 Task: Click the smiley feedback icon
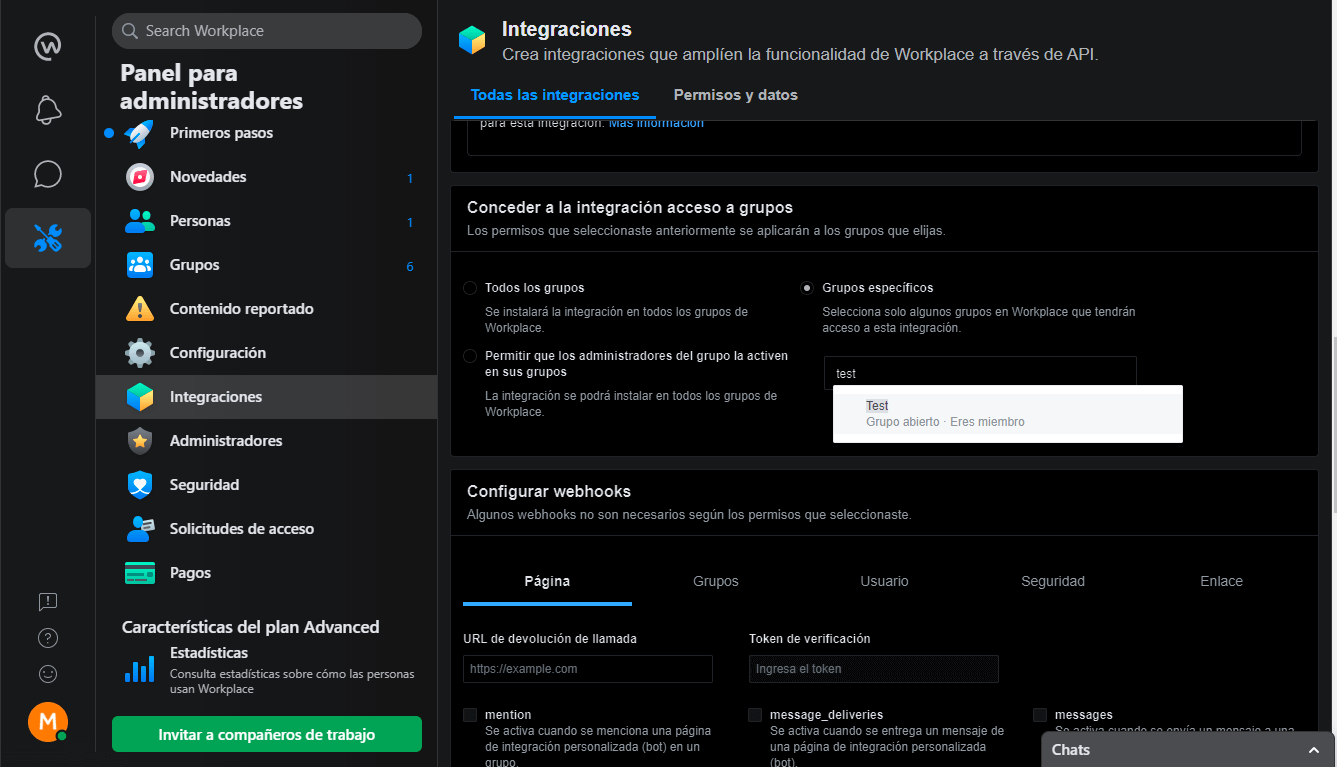pyautogui.click(x=48, y=674)
